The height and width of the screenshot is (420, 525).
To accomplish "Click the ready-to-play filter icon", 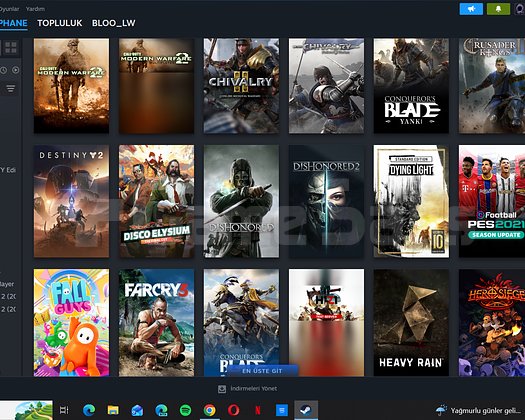I will coord(16,70).
